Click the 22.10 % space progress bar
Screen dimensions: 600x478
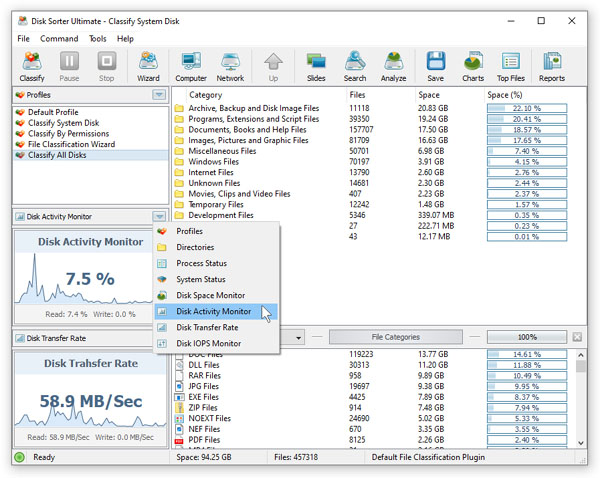tap(527, 108)
